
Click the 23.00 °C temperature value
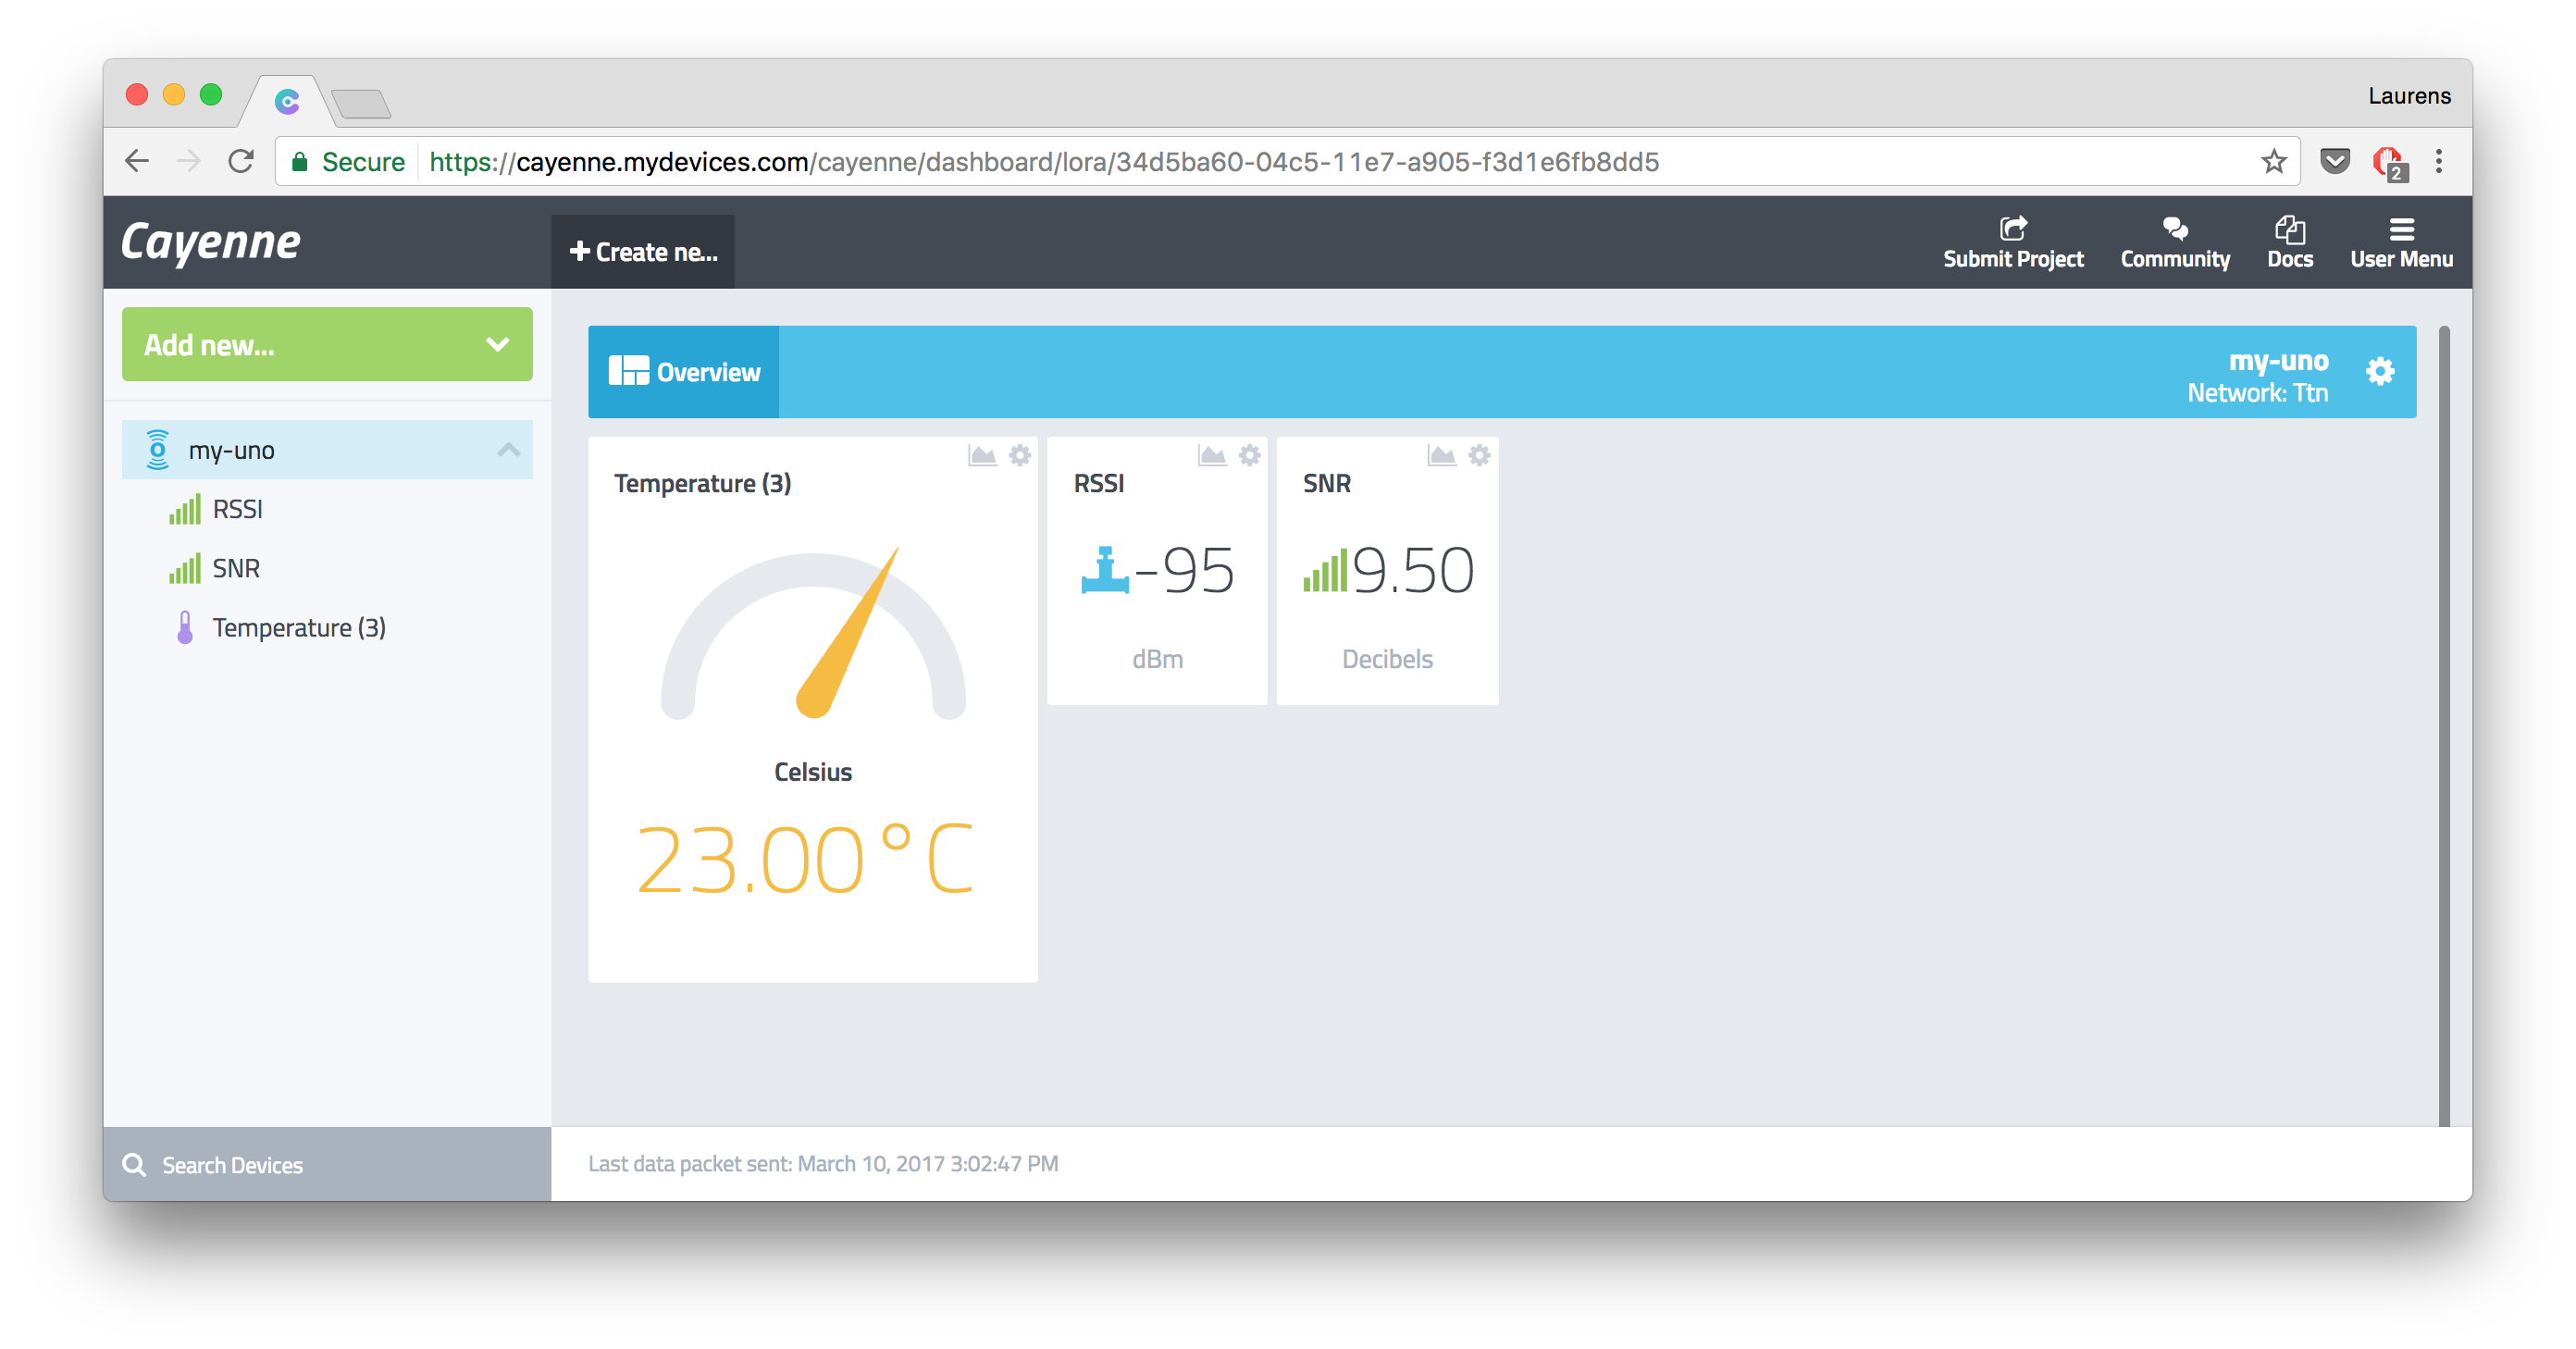805,859
